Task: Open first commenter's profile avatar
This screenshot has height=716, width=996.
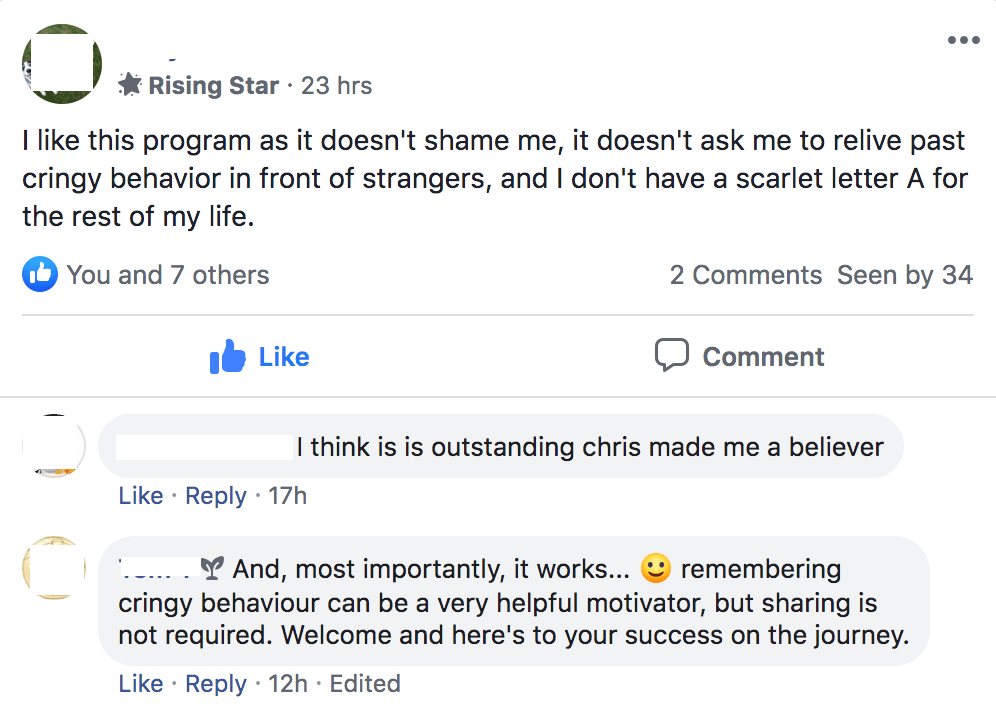Action: point(54,445)
